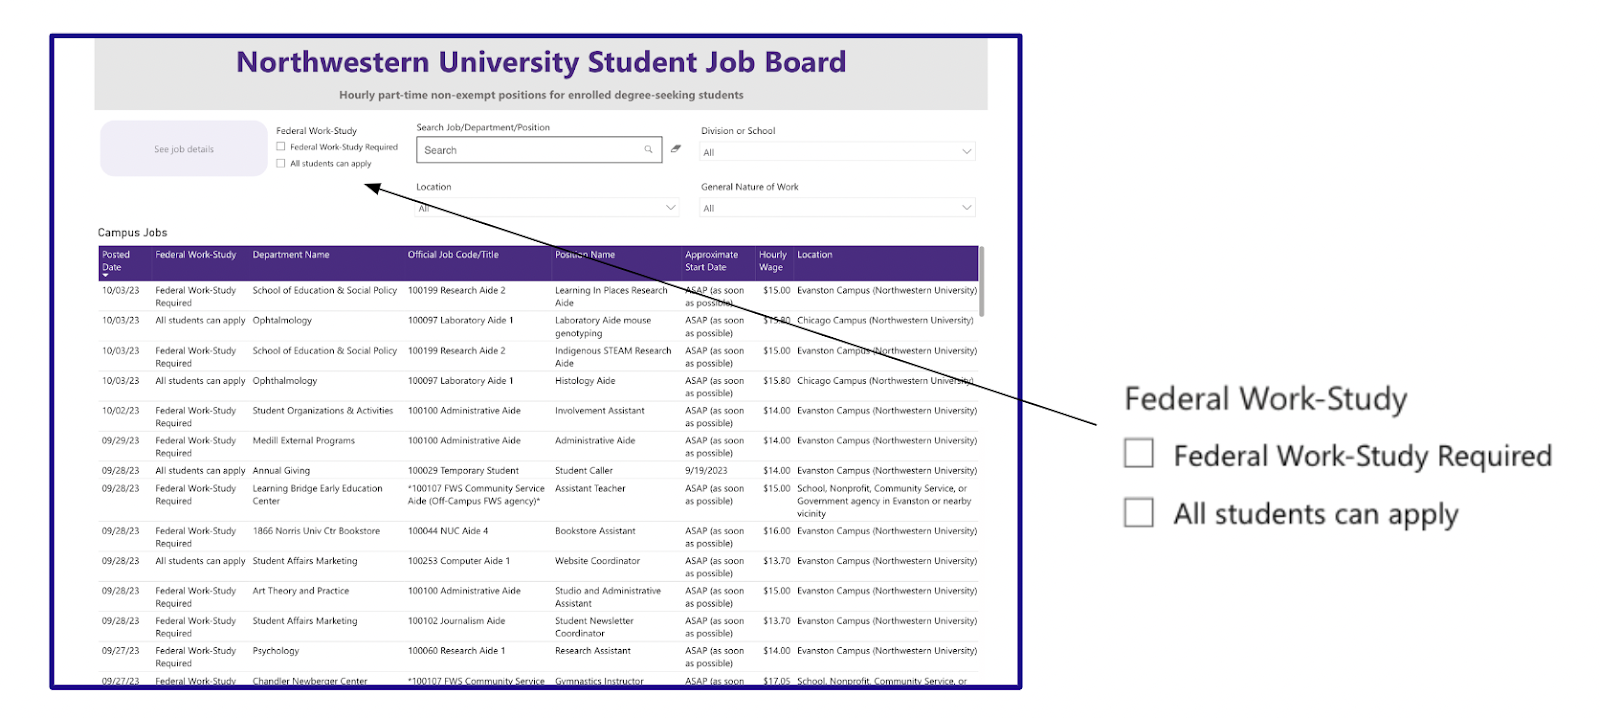Sort by the Hourly Wage column header
Screen dimensions: 1600x718
coord(772,261)
